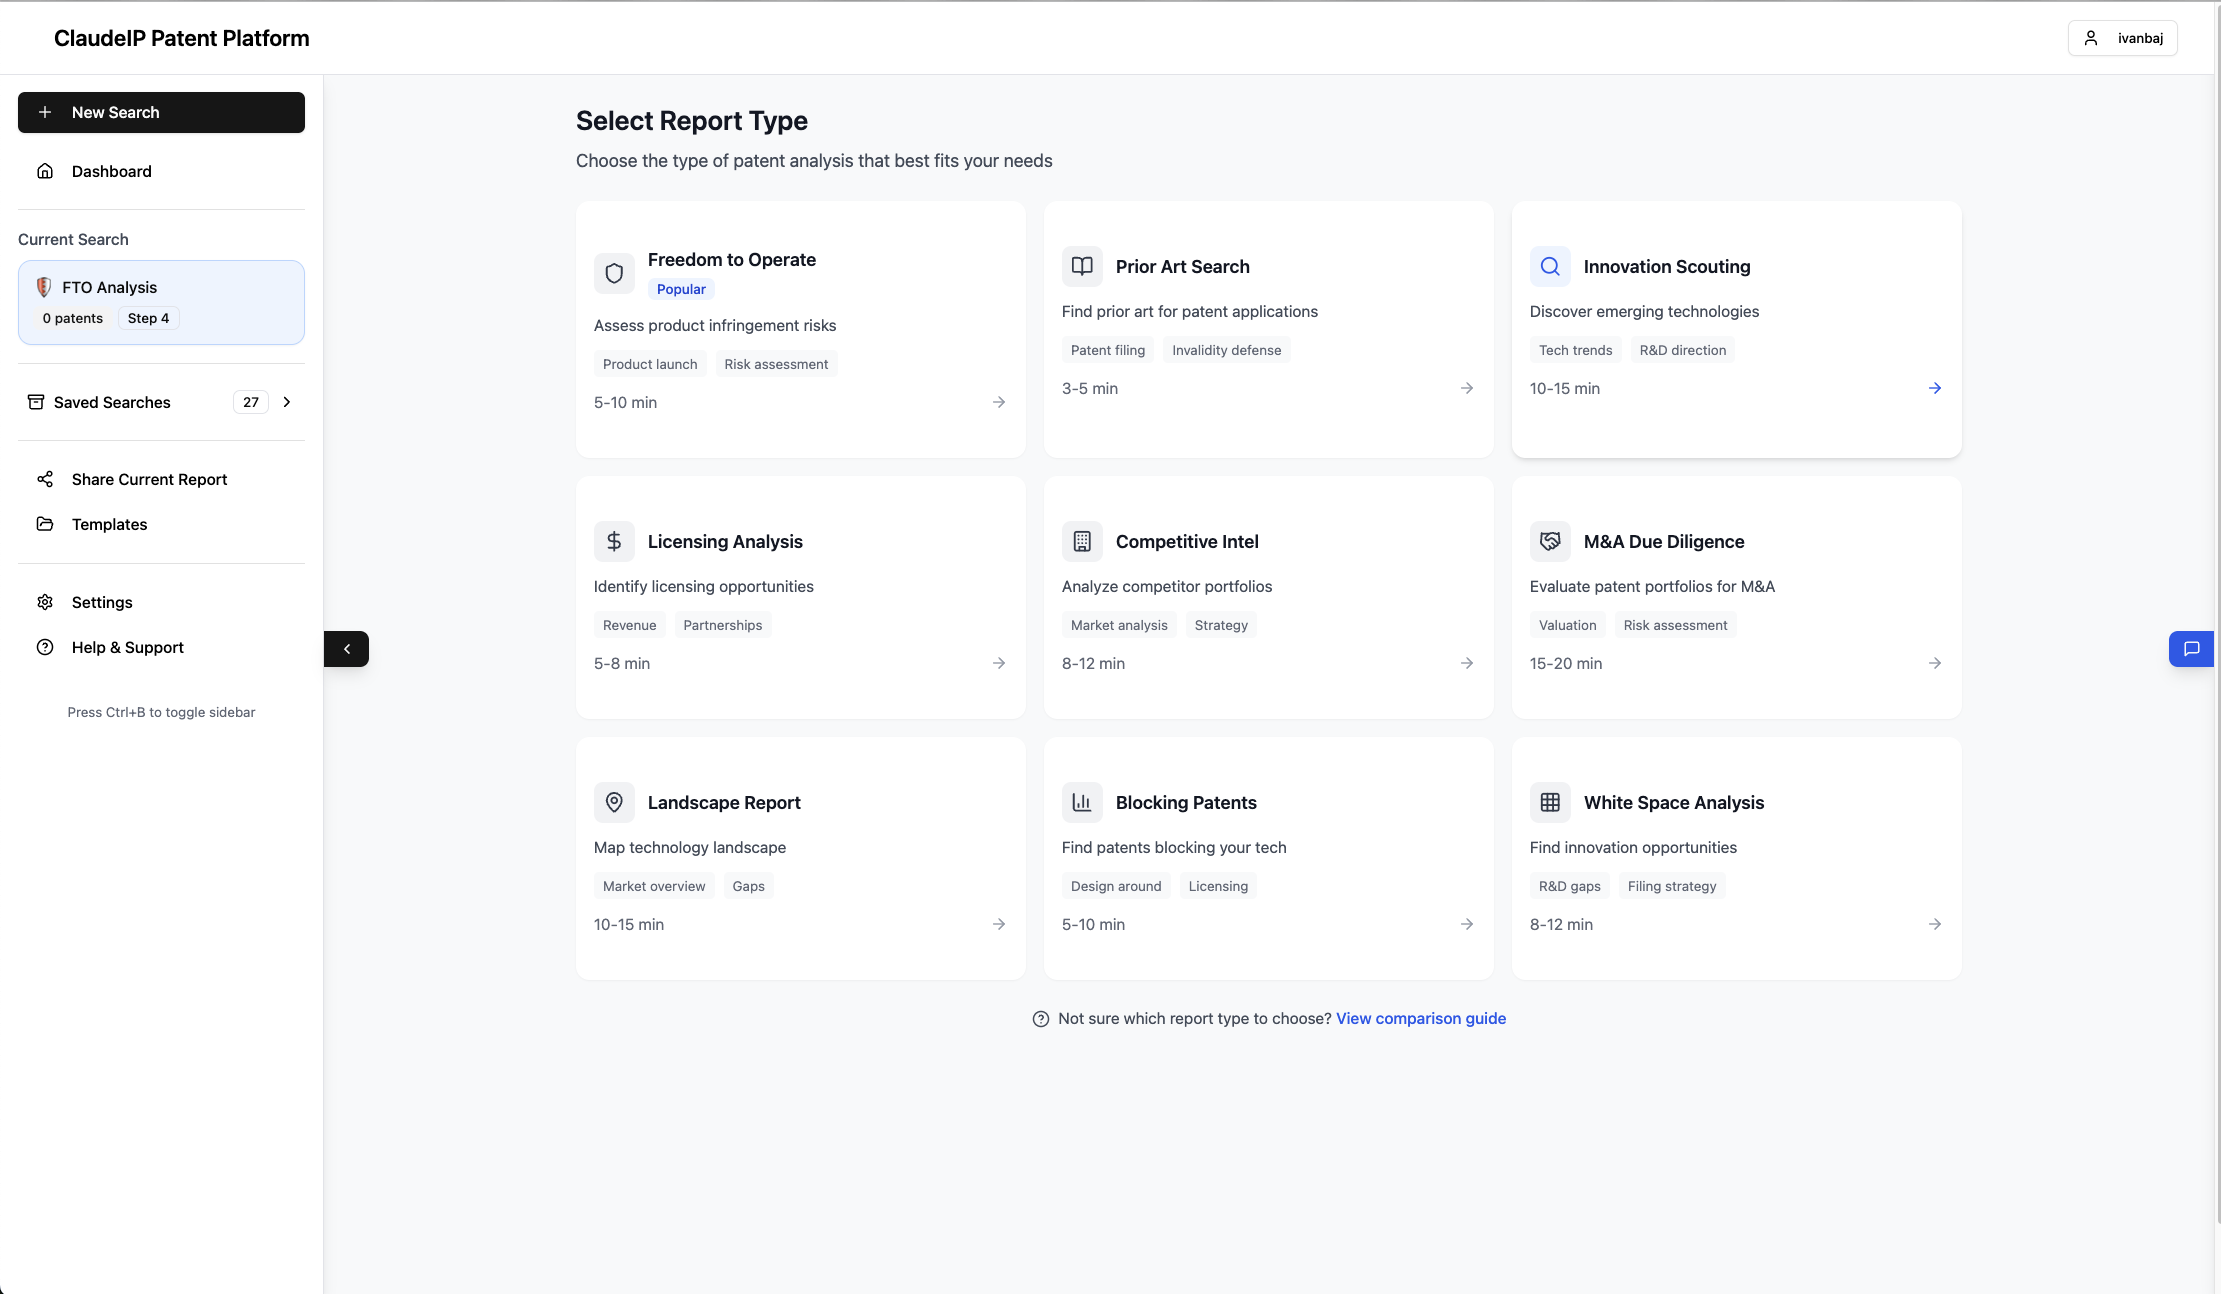
Task: Click the map pin icon on Landscape Report
Action: [614, 802]
